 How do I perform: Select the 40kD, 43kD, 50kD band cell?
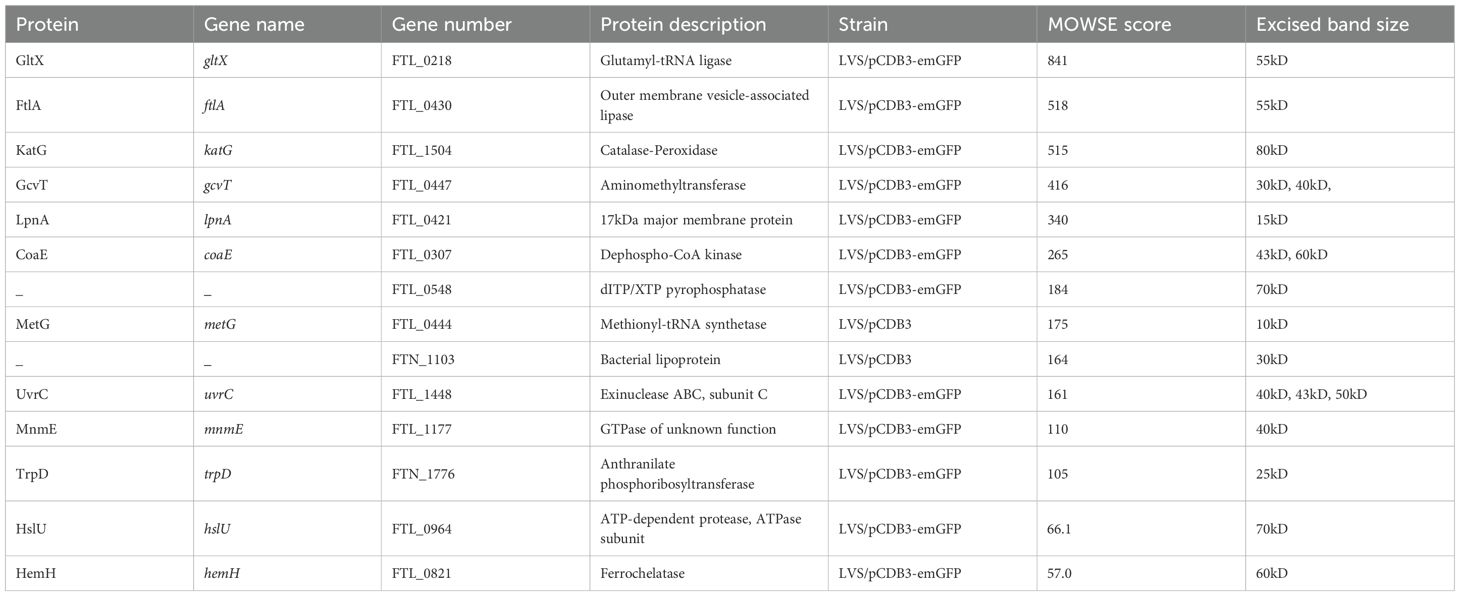(1311, 394)
